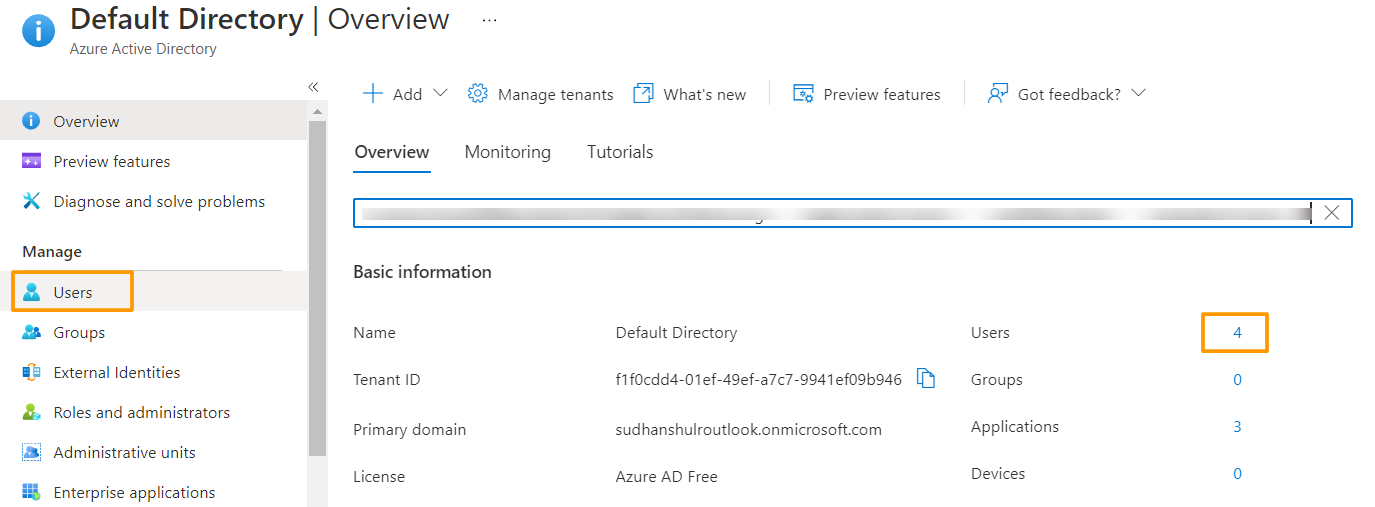1375x507 pixels.
Task: Click the Enterprise applications grid icon
Action: click(x=31, y=492)
